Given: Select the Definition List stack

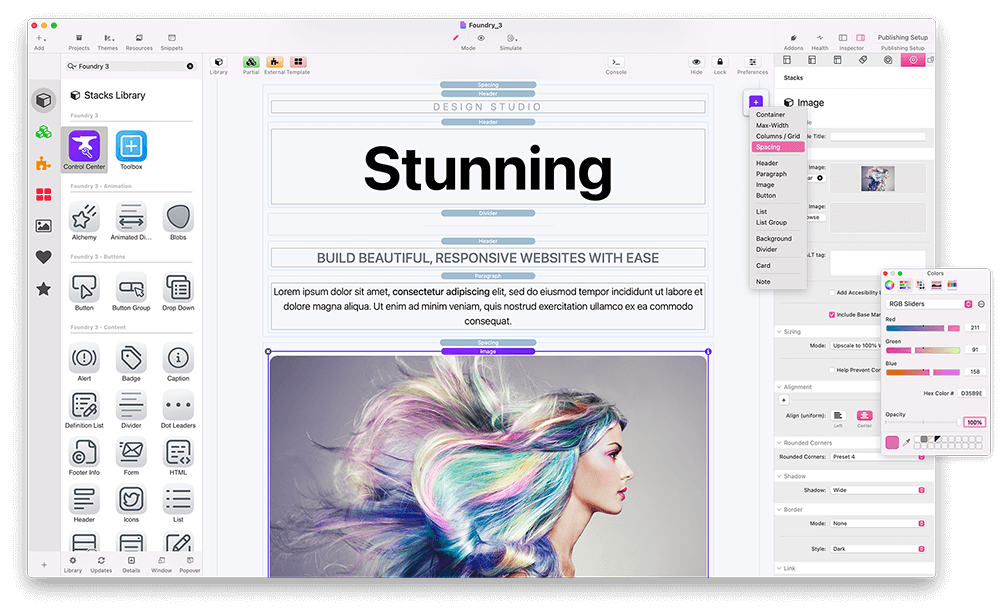Looking at the screenshot, I should click(84, 409).
